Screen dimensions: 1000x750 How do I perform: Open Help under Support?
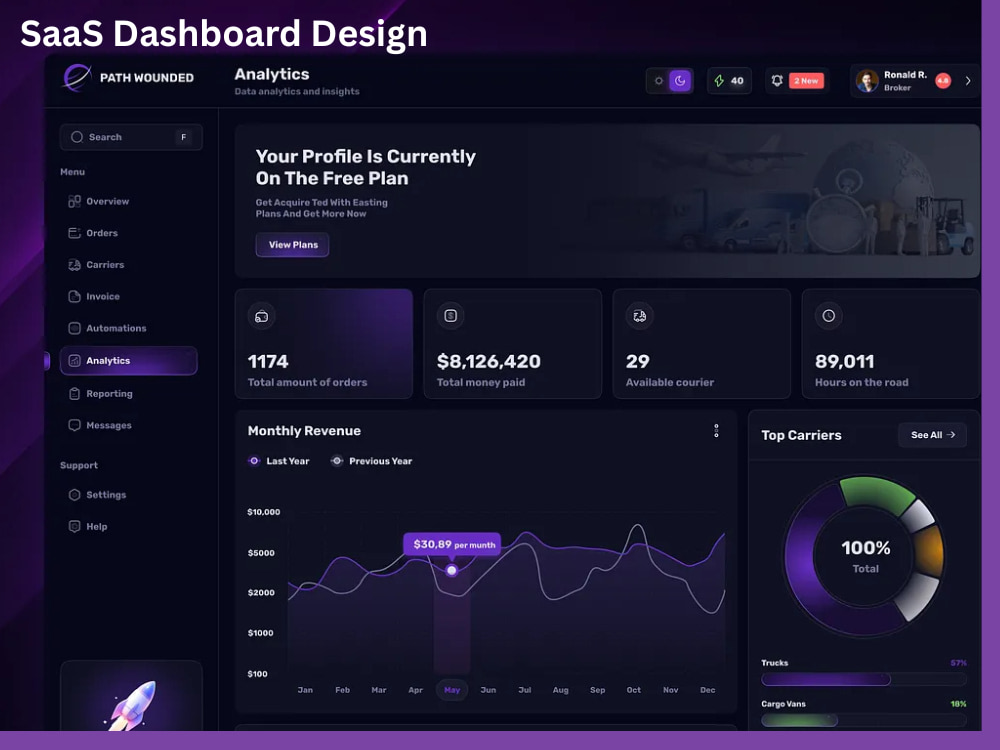[x=87, y=527]
